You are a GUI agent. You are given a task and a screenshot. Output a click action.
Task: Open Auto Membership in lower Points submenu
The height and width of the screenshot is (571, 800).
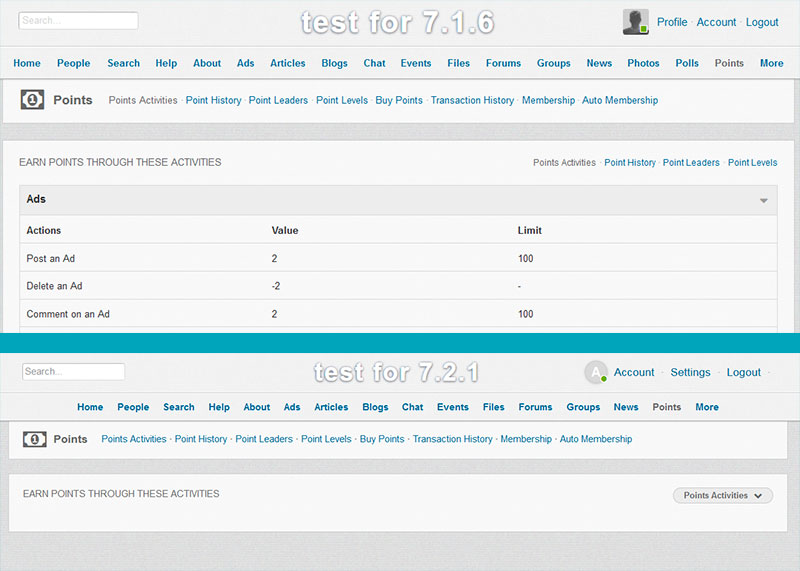tap(596, 439)
